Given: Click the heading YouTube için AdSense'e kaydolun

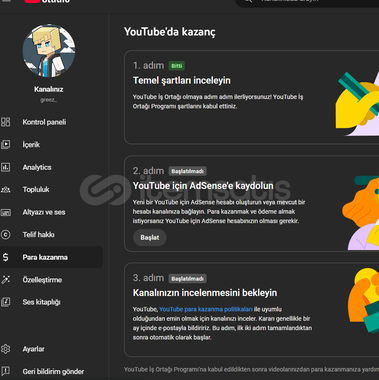Looking at the screenshot, I should point(203,186).
